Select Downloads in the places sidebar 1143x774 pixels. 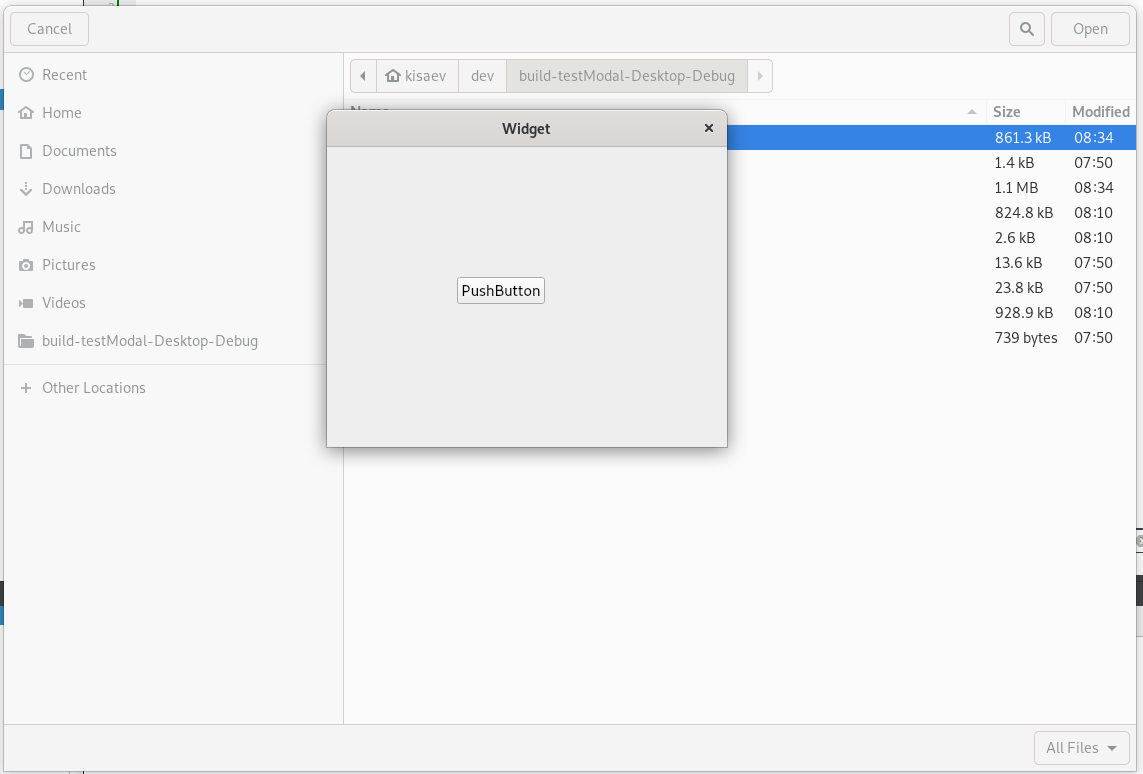click(78, 189)
